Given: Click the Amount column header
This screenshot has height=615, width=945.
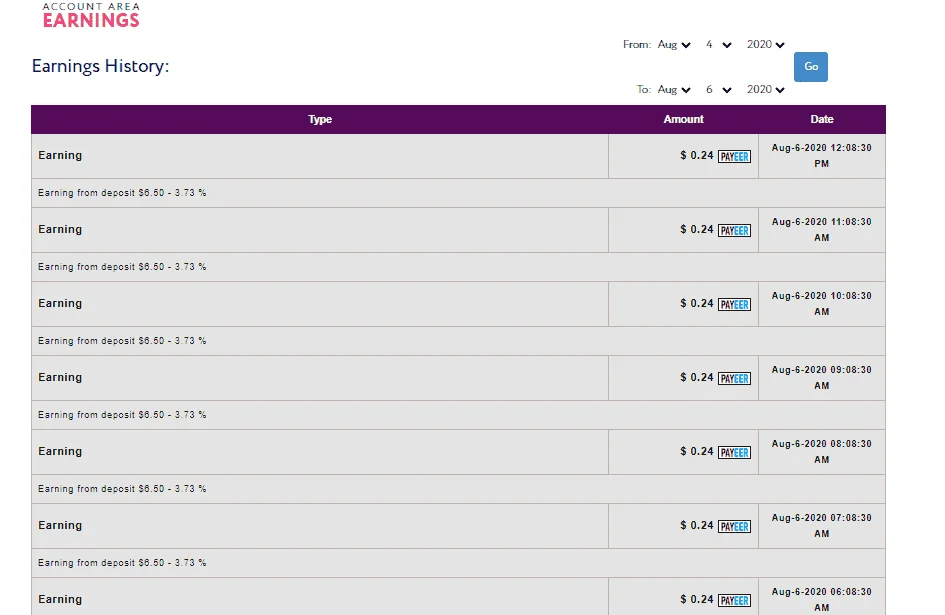Looking at the screenshot, I should [683, 119].
